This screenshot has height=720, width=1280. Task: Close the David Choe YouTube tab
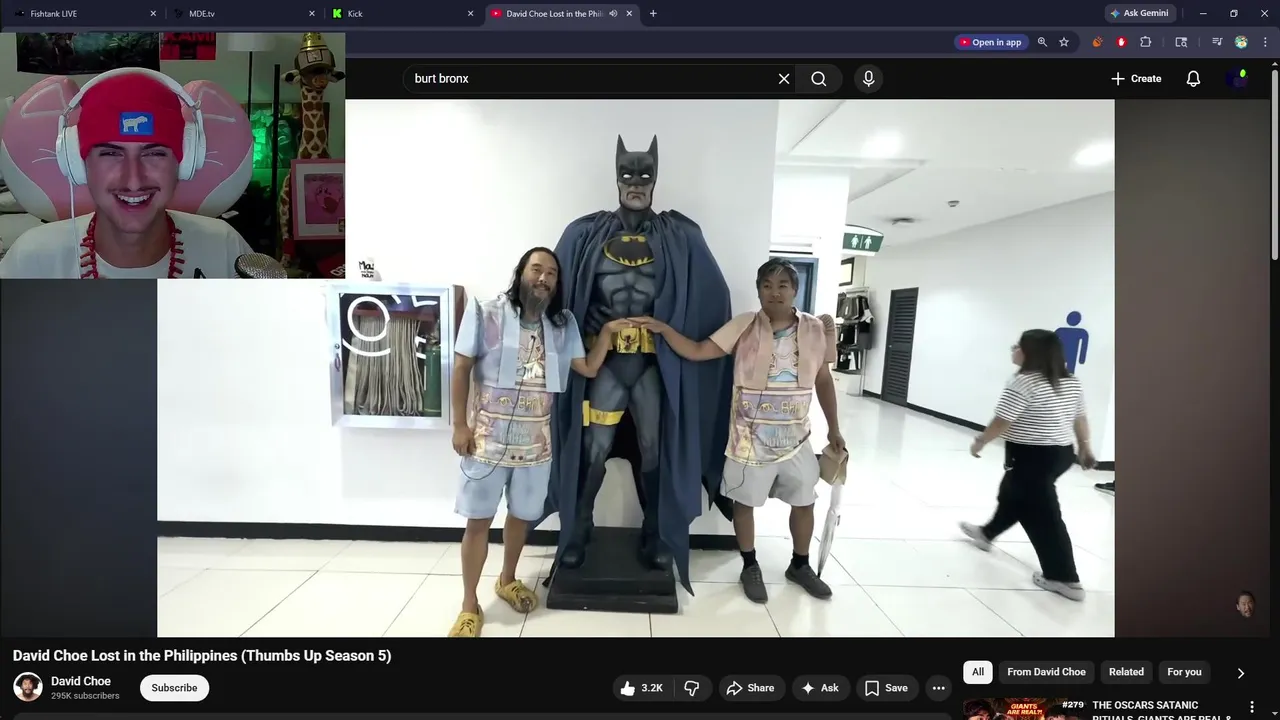630,14
